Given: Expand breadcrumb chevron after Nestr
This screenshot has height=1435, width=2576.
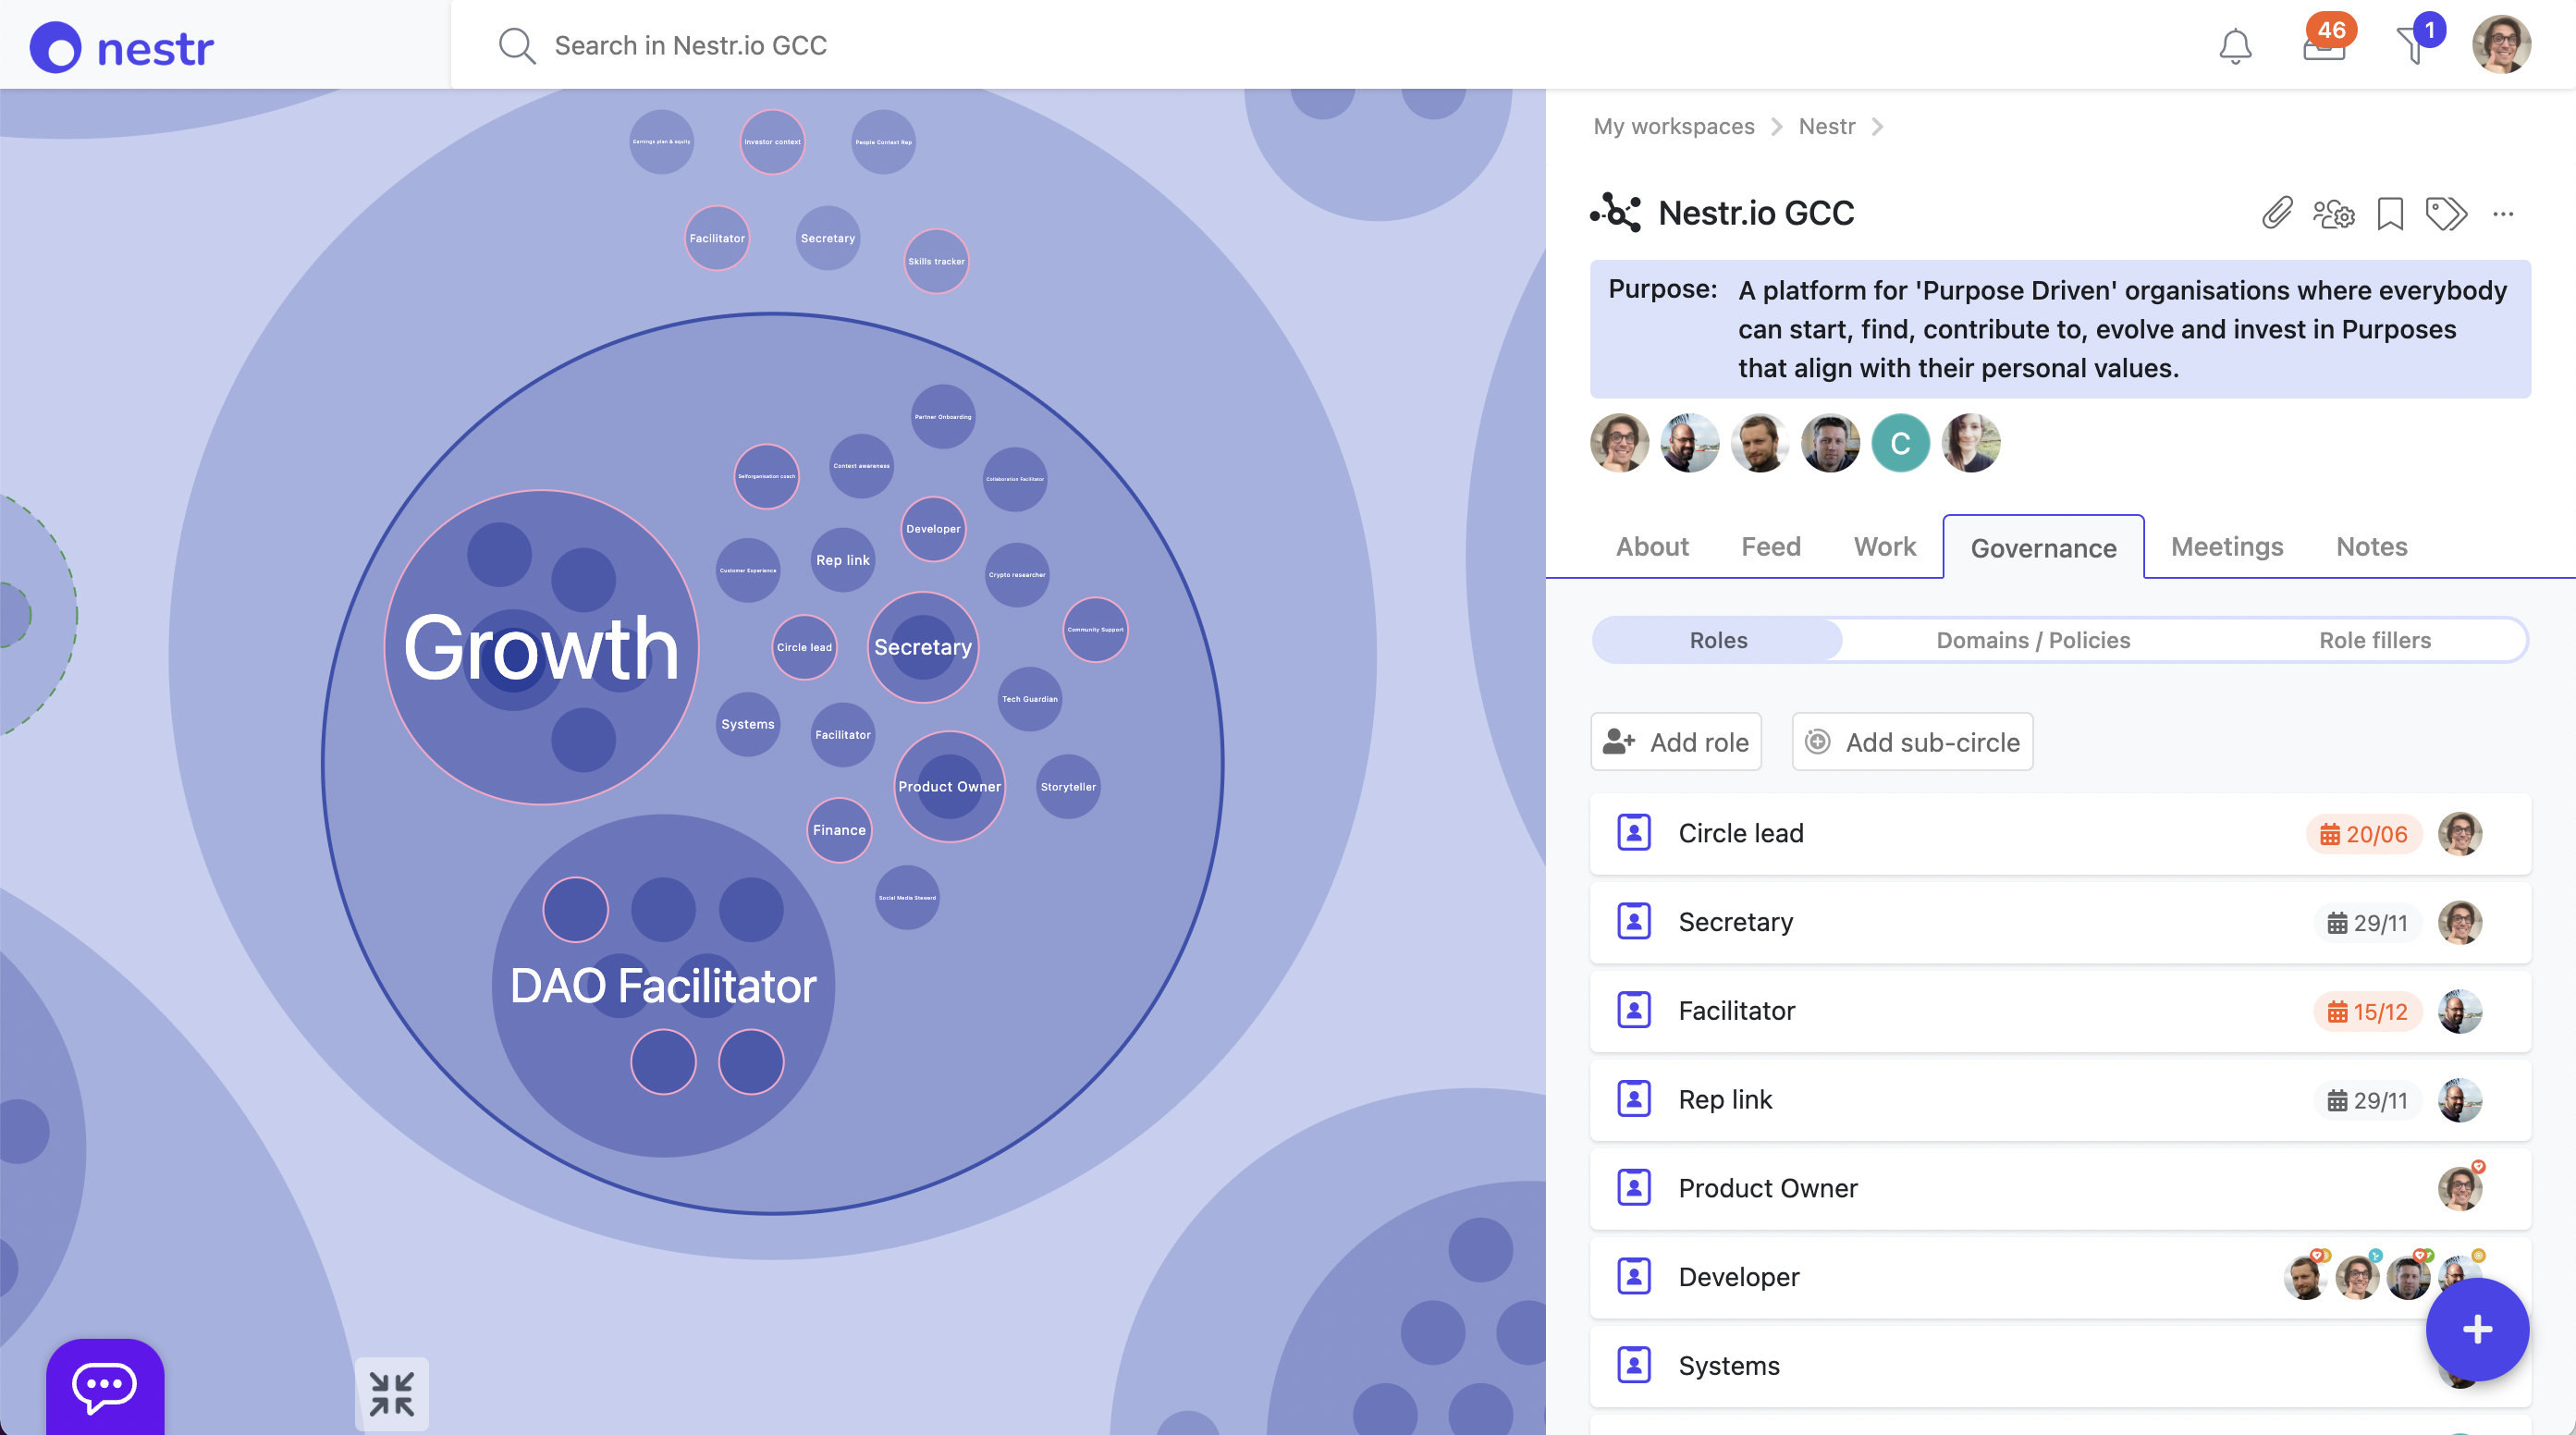Looking at the screenshot, I should click(1877, 127).
